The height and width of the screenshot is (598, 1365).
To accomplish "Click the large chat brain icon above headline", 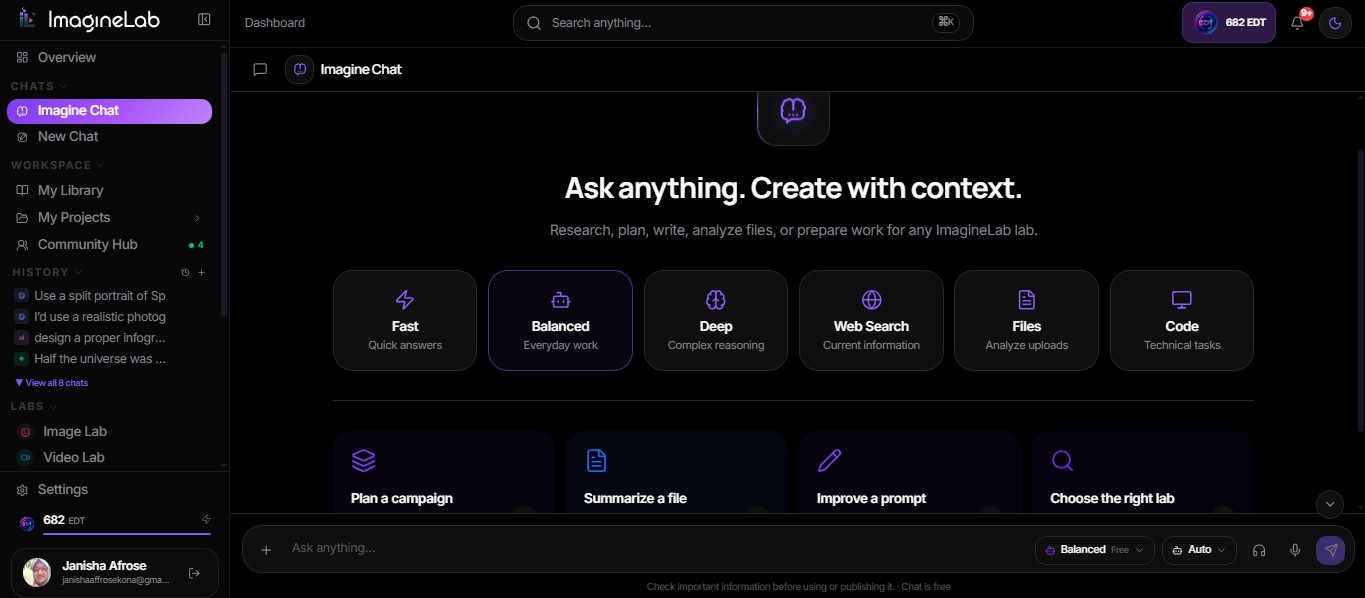I will (793, 110).
